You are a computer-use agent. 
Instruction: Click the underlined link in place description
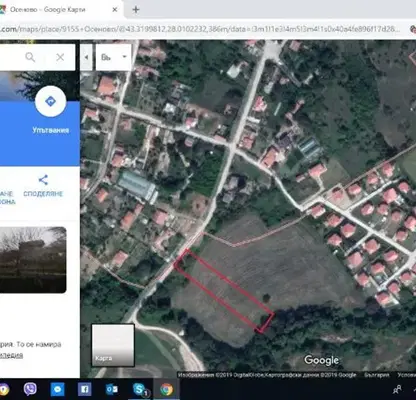[11, 355]
